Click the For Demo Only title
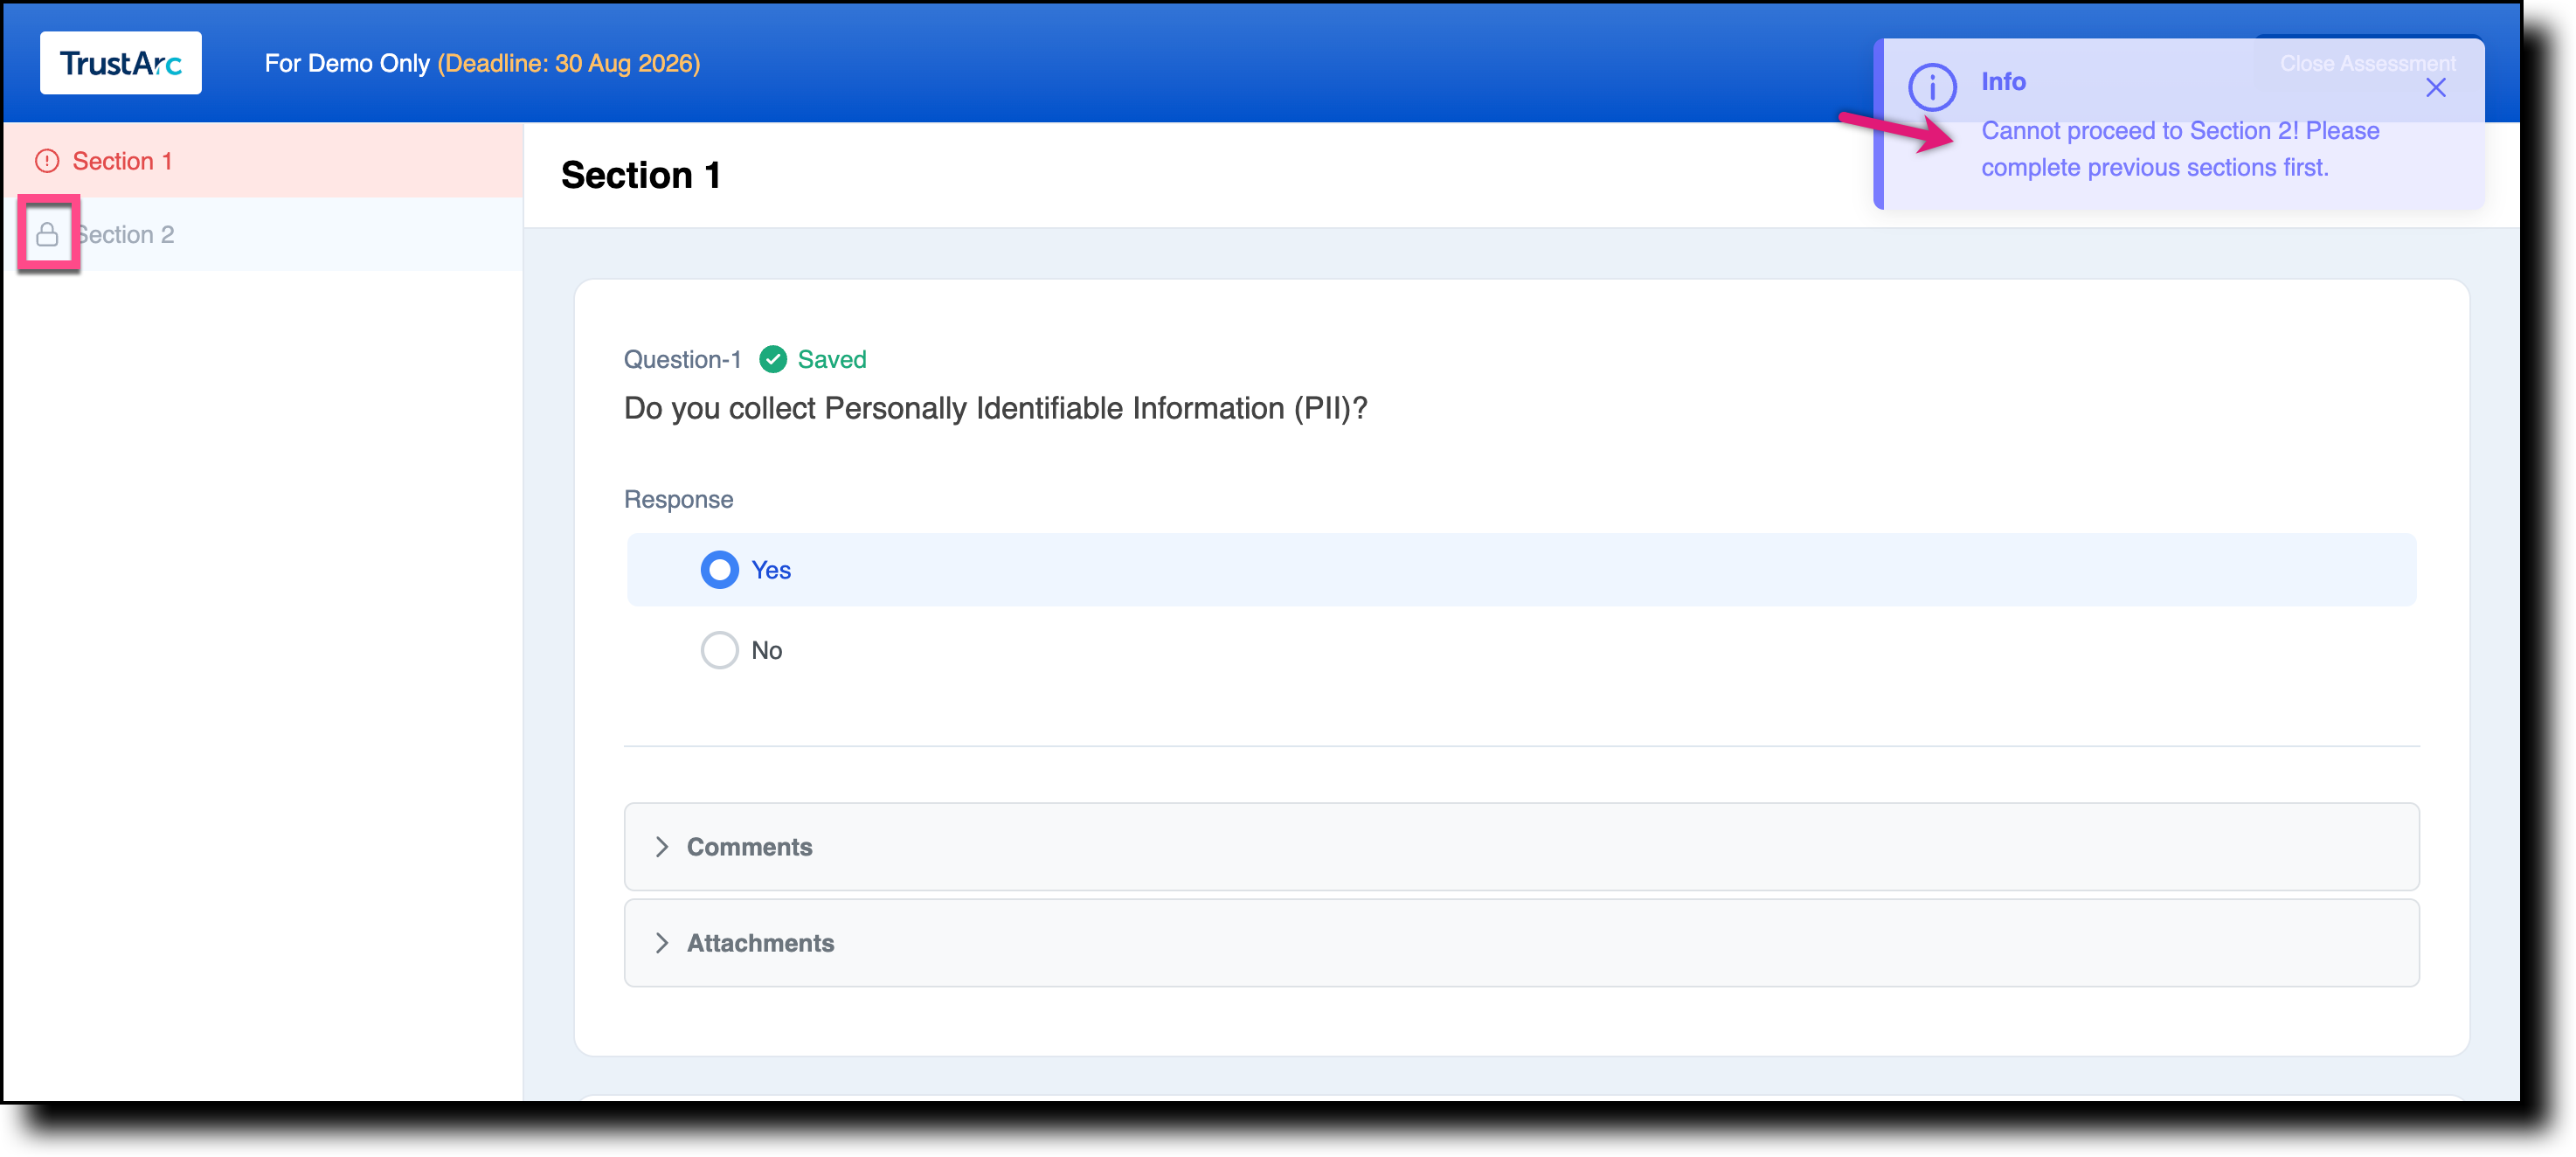Image resolution: width=2576 pixels, height=1157 pixels. (x=347, y=63)
